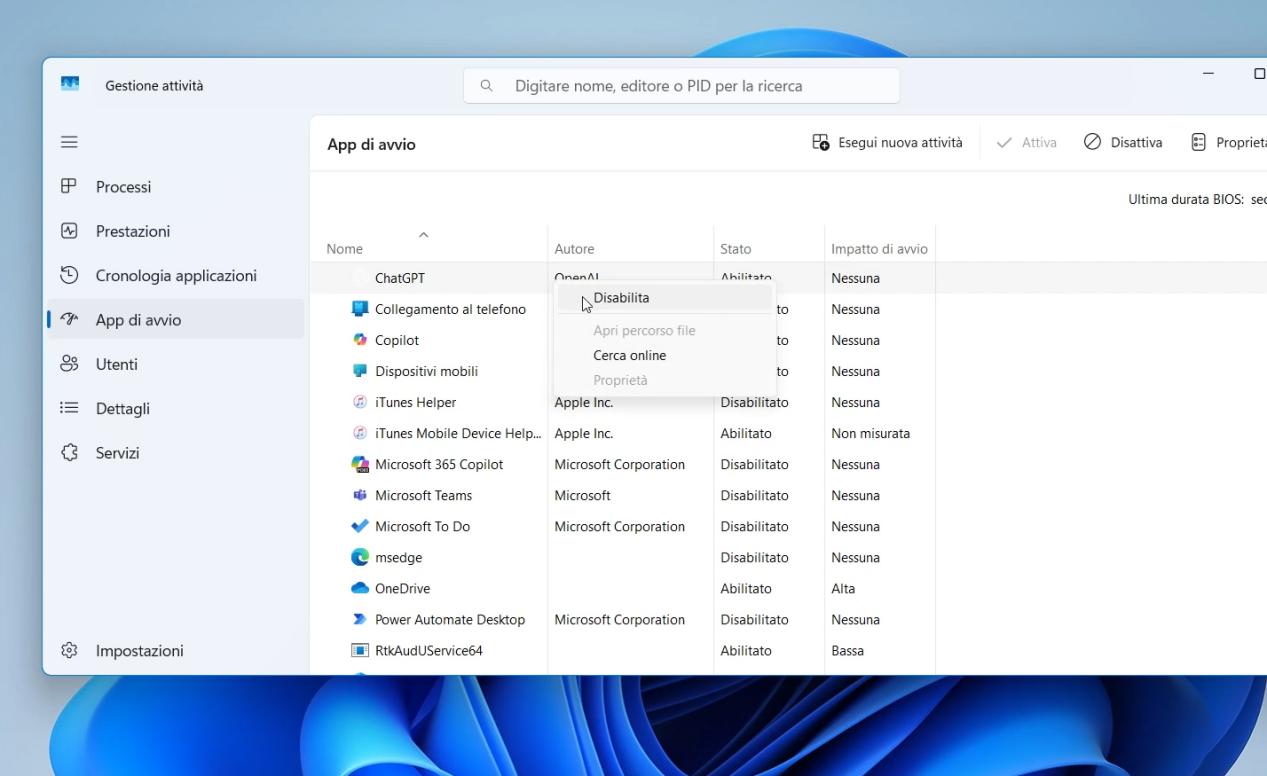Click the Disattiva toolbar button
This screenshot has width=1267, height=776.
[1123, 143]
